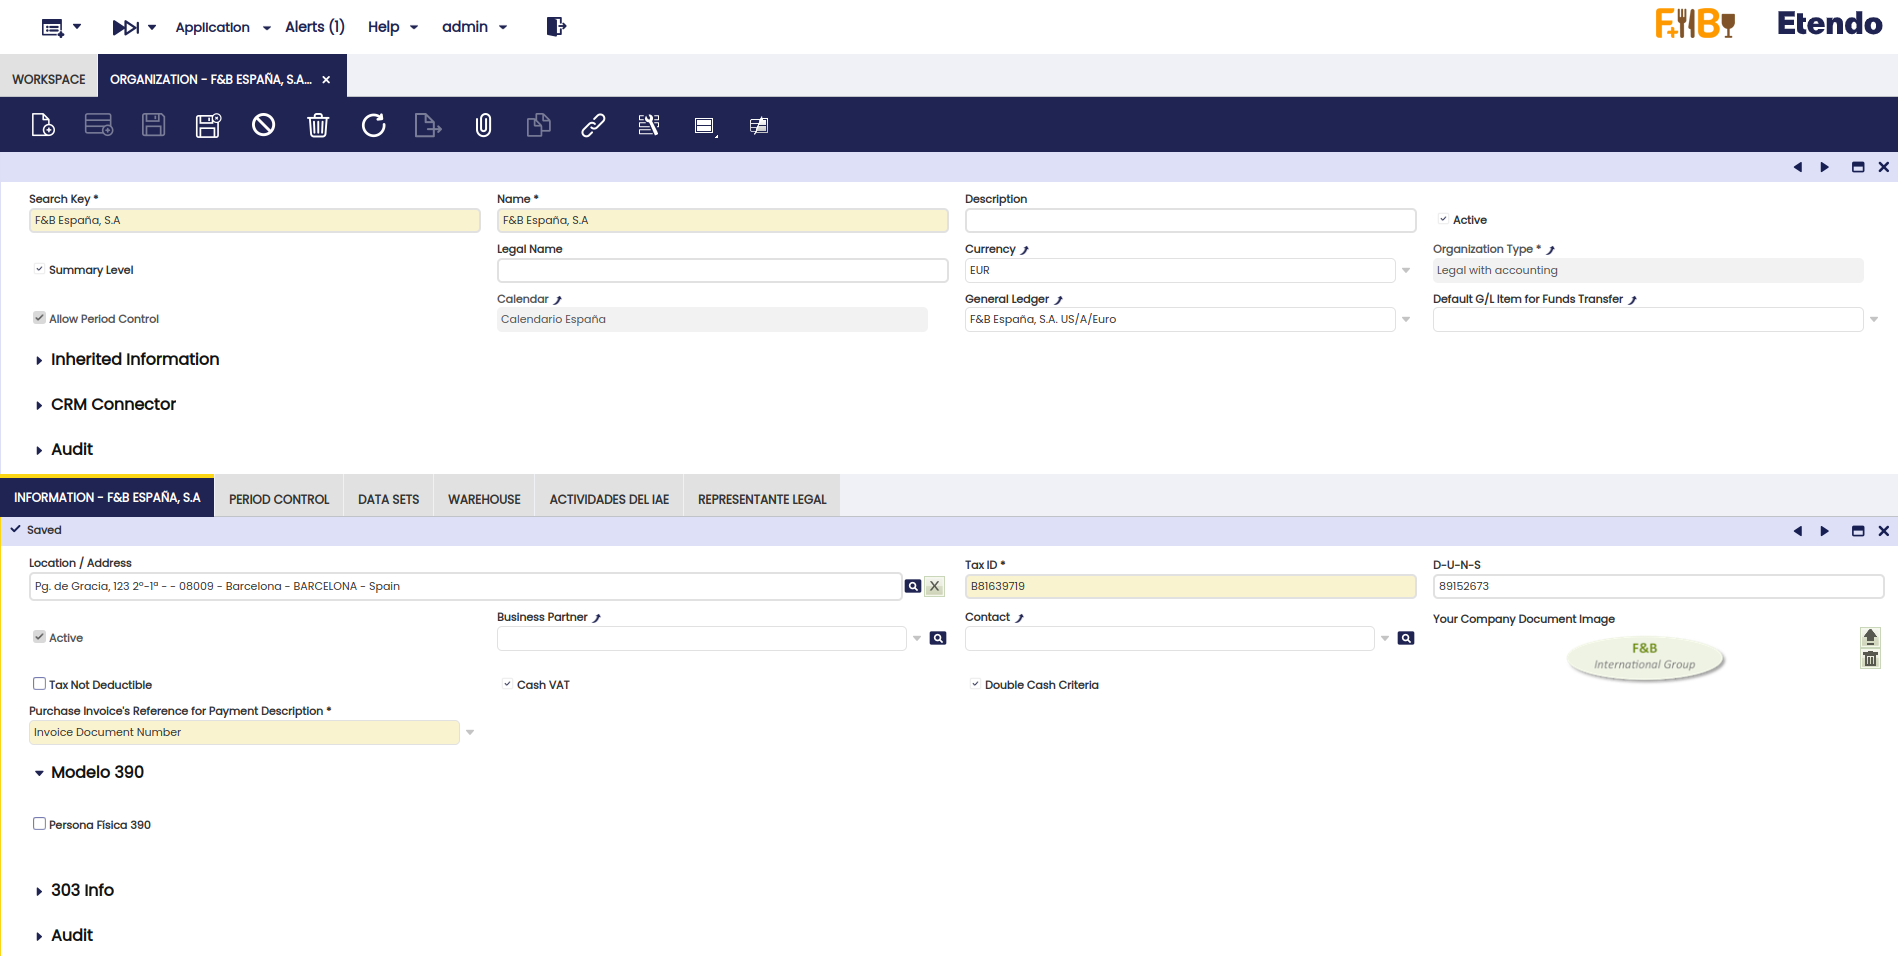The height and width of the screenshot is (956, 1898).
Task: Collapse Modelo 390 section
Action: [x=89, y=772]
